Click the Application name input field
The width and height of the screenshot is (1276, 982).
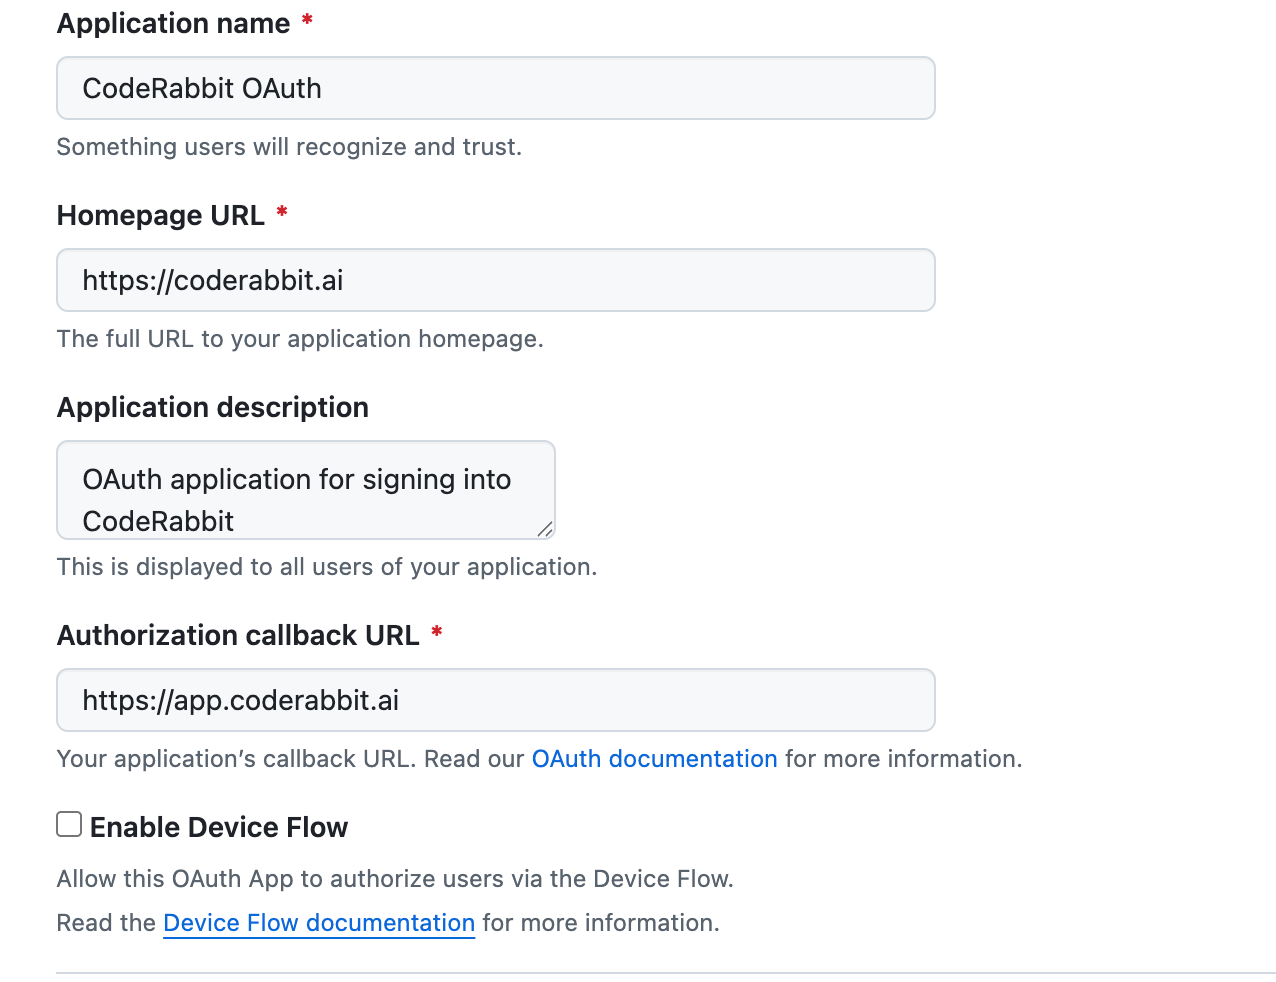(x=496, y=88)
